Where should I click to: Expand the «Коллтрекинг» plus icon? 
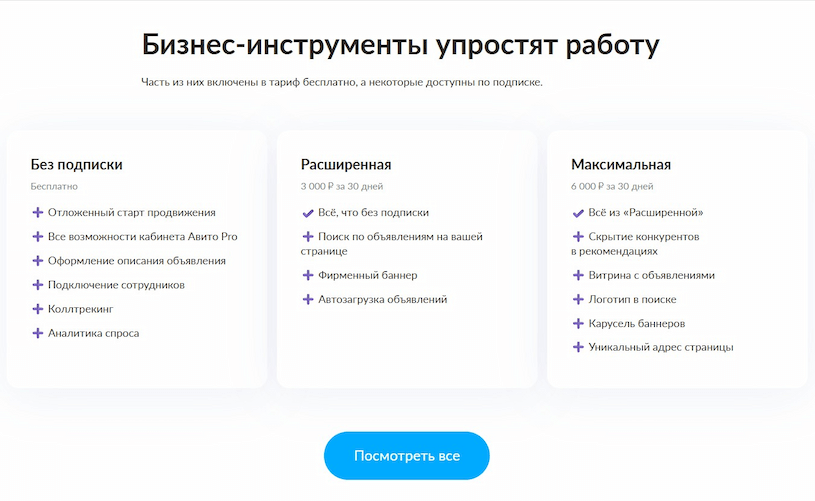tap(38, 309)
